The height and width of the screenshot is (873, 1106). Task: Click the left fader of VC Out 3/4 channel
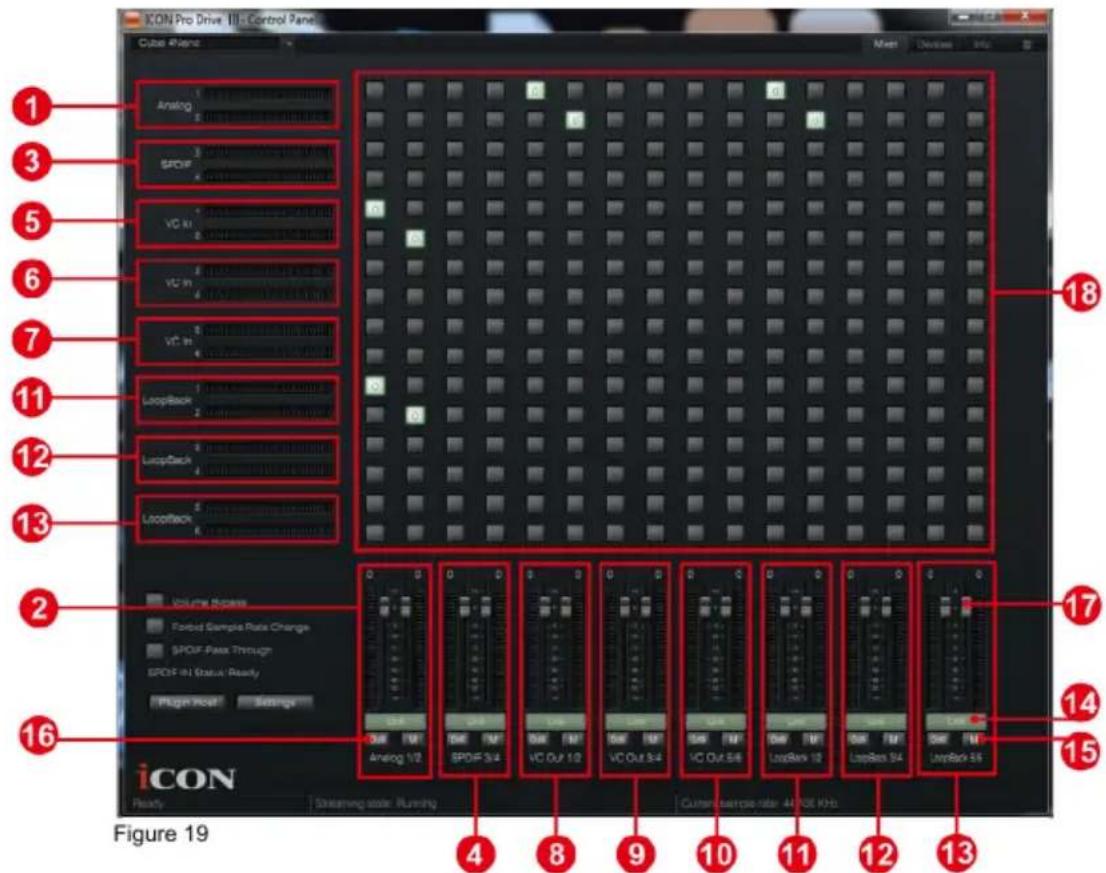(625, 606)
